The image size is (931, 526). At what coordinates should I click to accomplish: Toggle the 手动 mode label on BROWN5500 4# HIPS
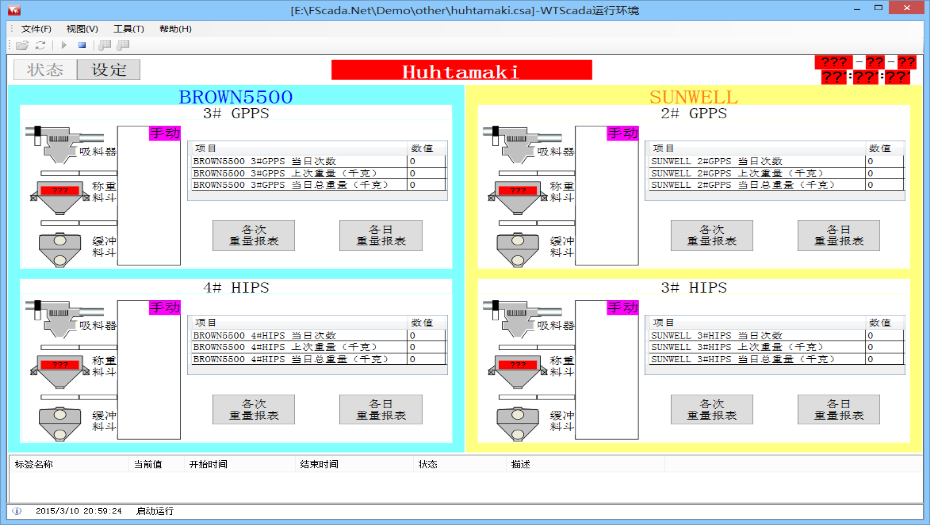(164, 308)
